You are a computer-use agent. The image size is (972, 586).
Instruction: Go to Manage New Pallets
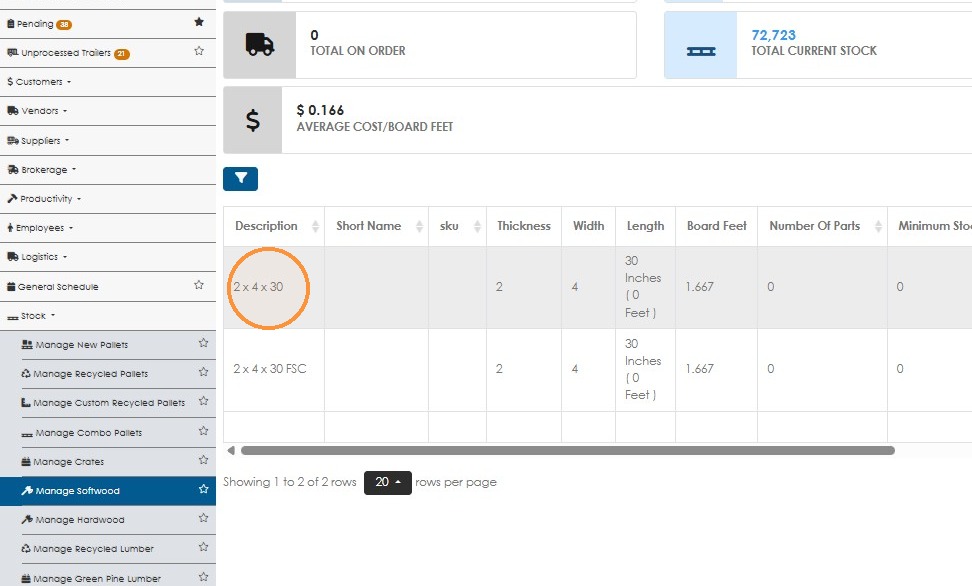click(74, 345)
